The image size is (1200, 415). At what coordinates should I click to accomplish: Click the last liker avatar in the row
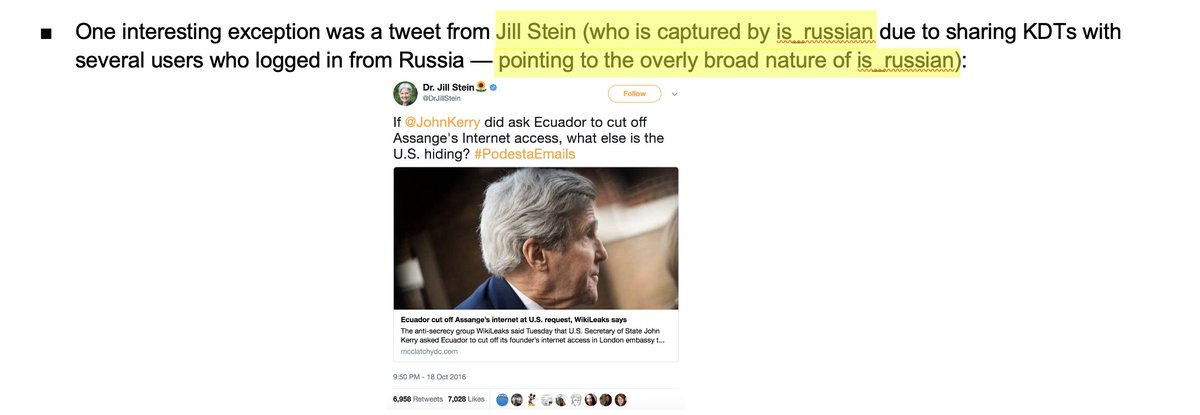pyautogui.click(x=621, y=400)
